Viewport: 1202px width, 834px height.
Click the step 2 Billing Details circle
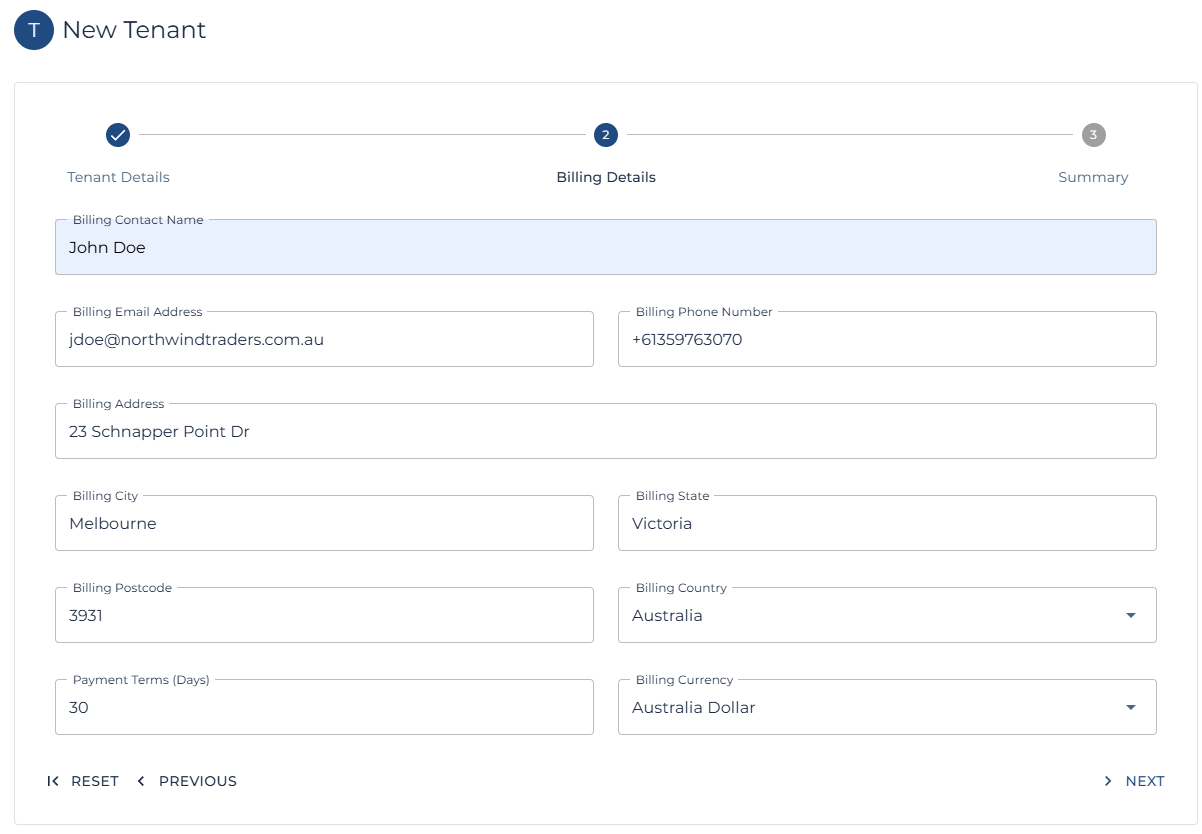pyautogui.click(x=606, y=135)
